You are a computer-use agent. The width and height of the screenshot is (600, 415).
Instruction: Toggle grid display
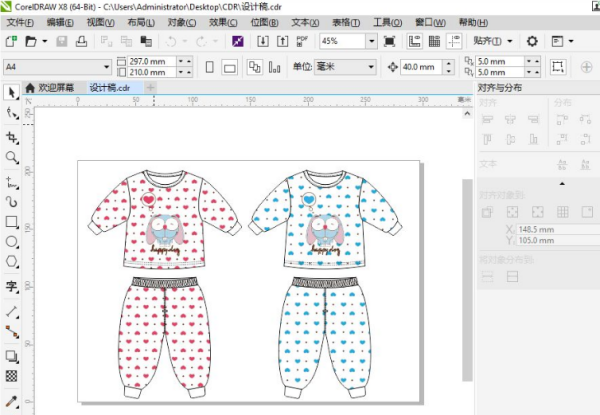pyautogui.click(x=434, y=41)
